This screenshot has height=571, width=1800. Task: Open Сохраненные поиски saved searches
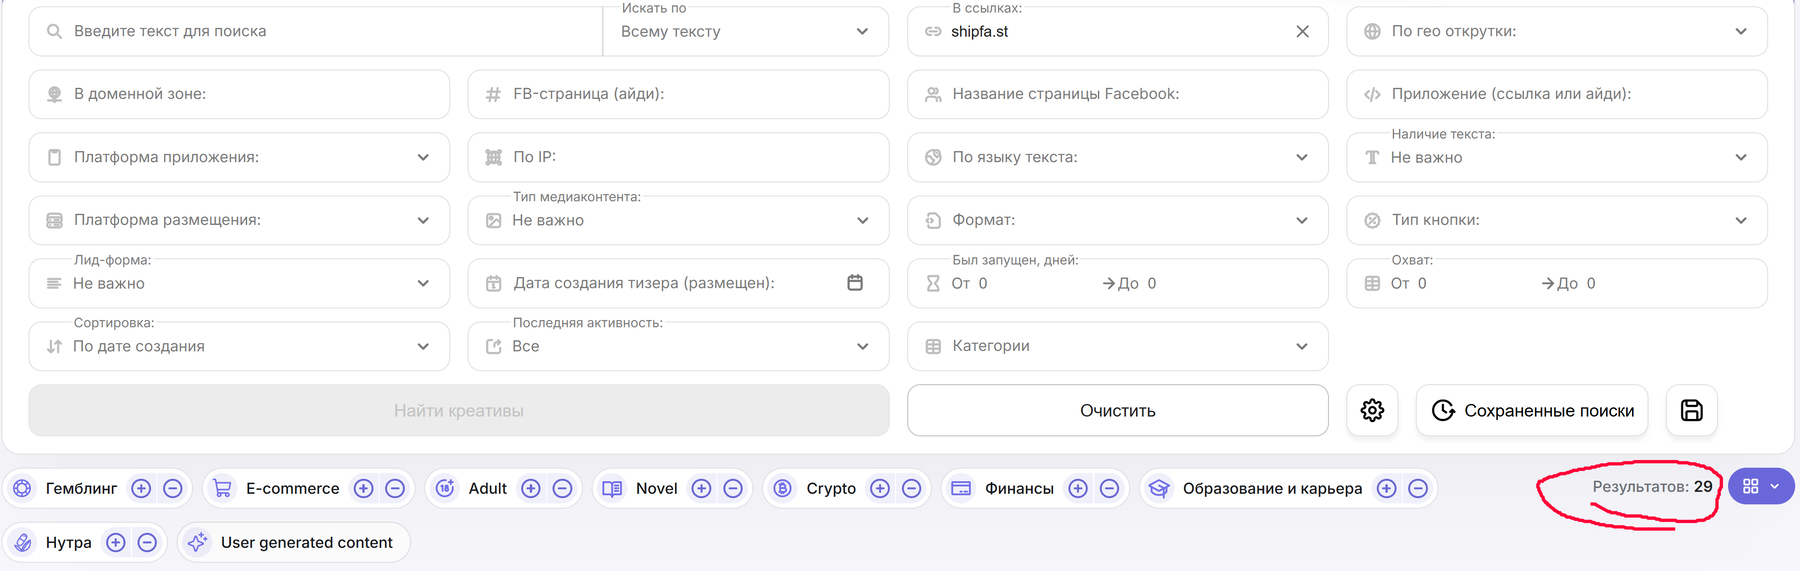1532,410
